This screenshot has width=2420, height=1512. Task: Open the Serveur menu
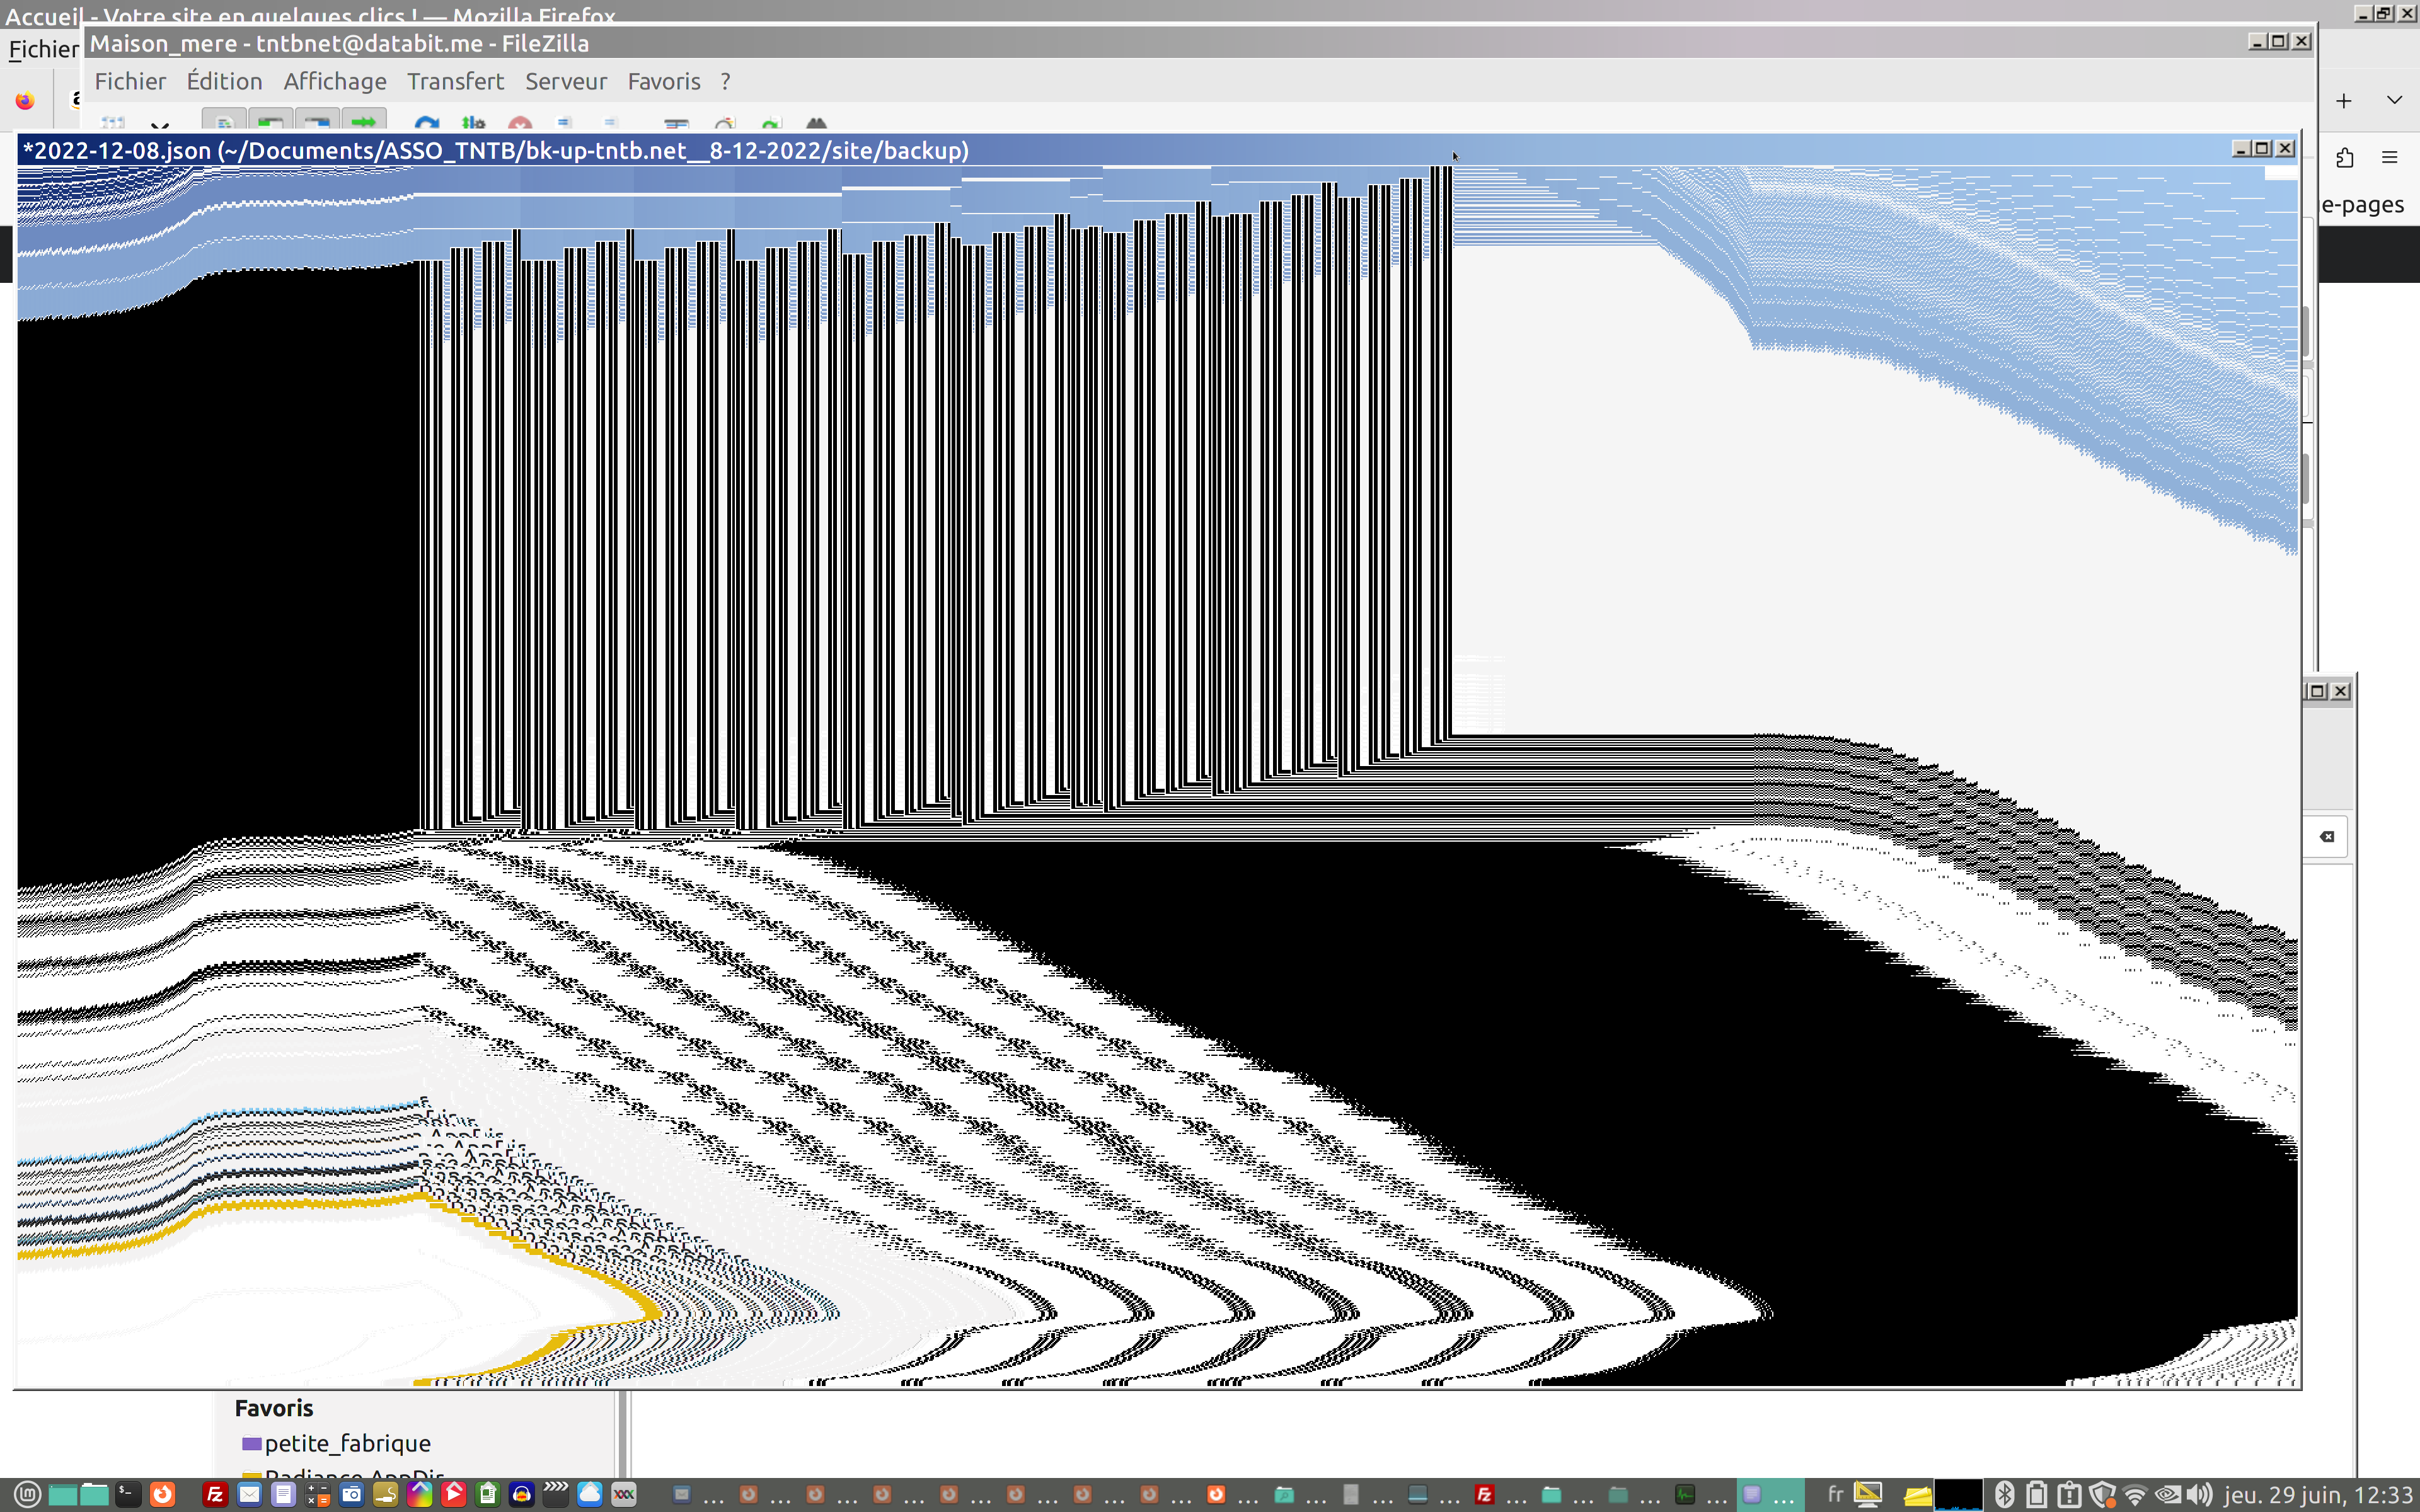coord(565,81)
